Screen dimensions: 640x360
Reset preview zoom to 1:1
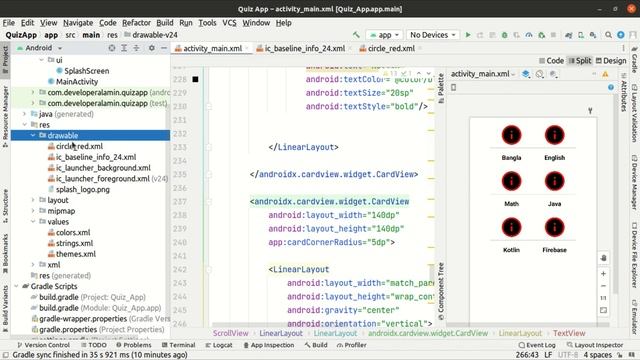click(x=603, y=298)
